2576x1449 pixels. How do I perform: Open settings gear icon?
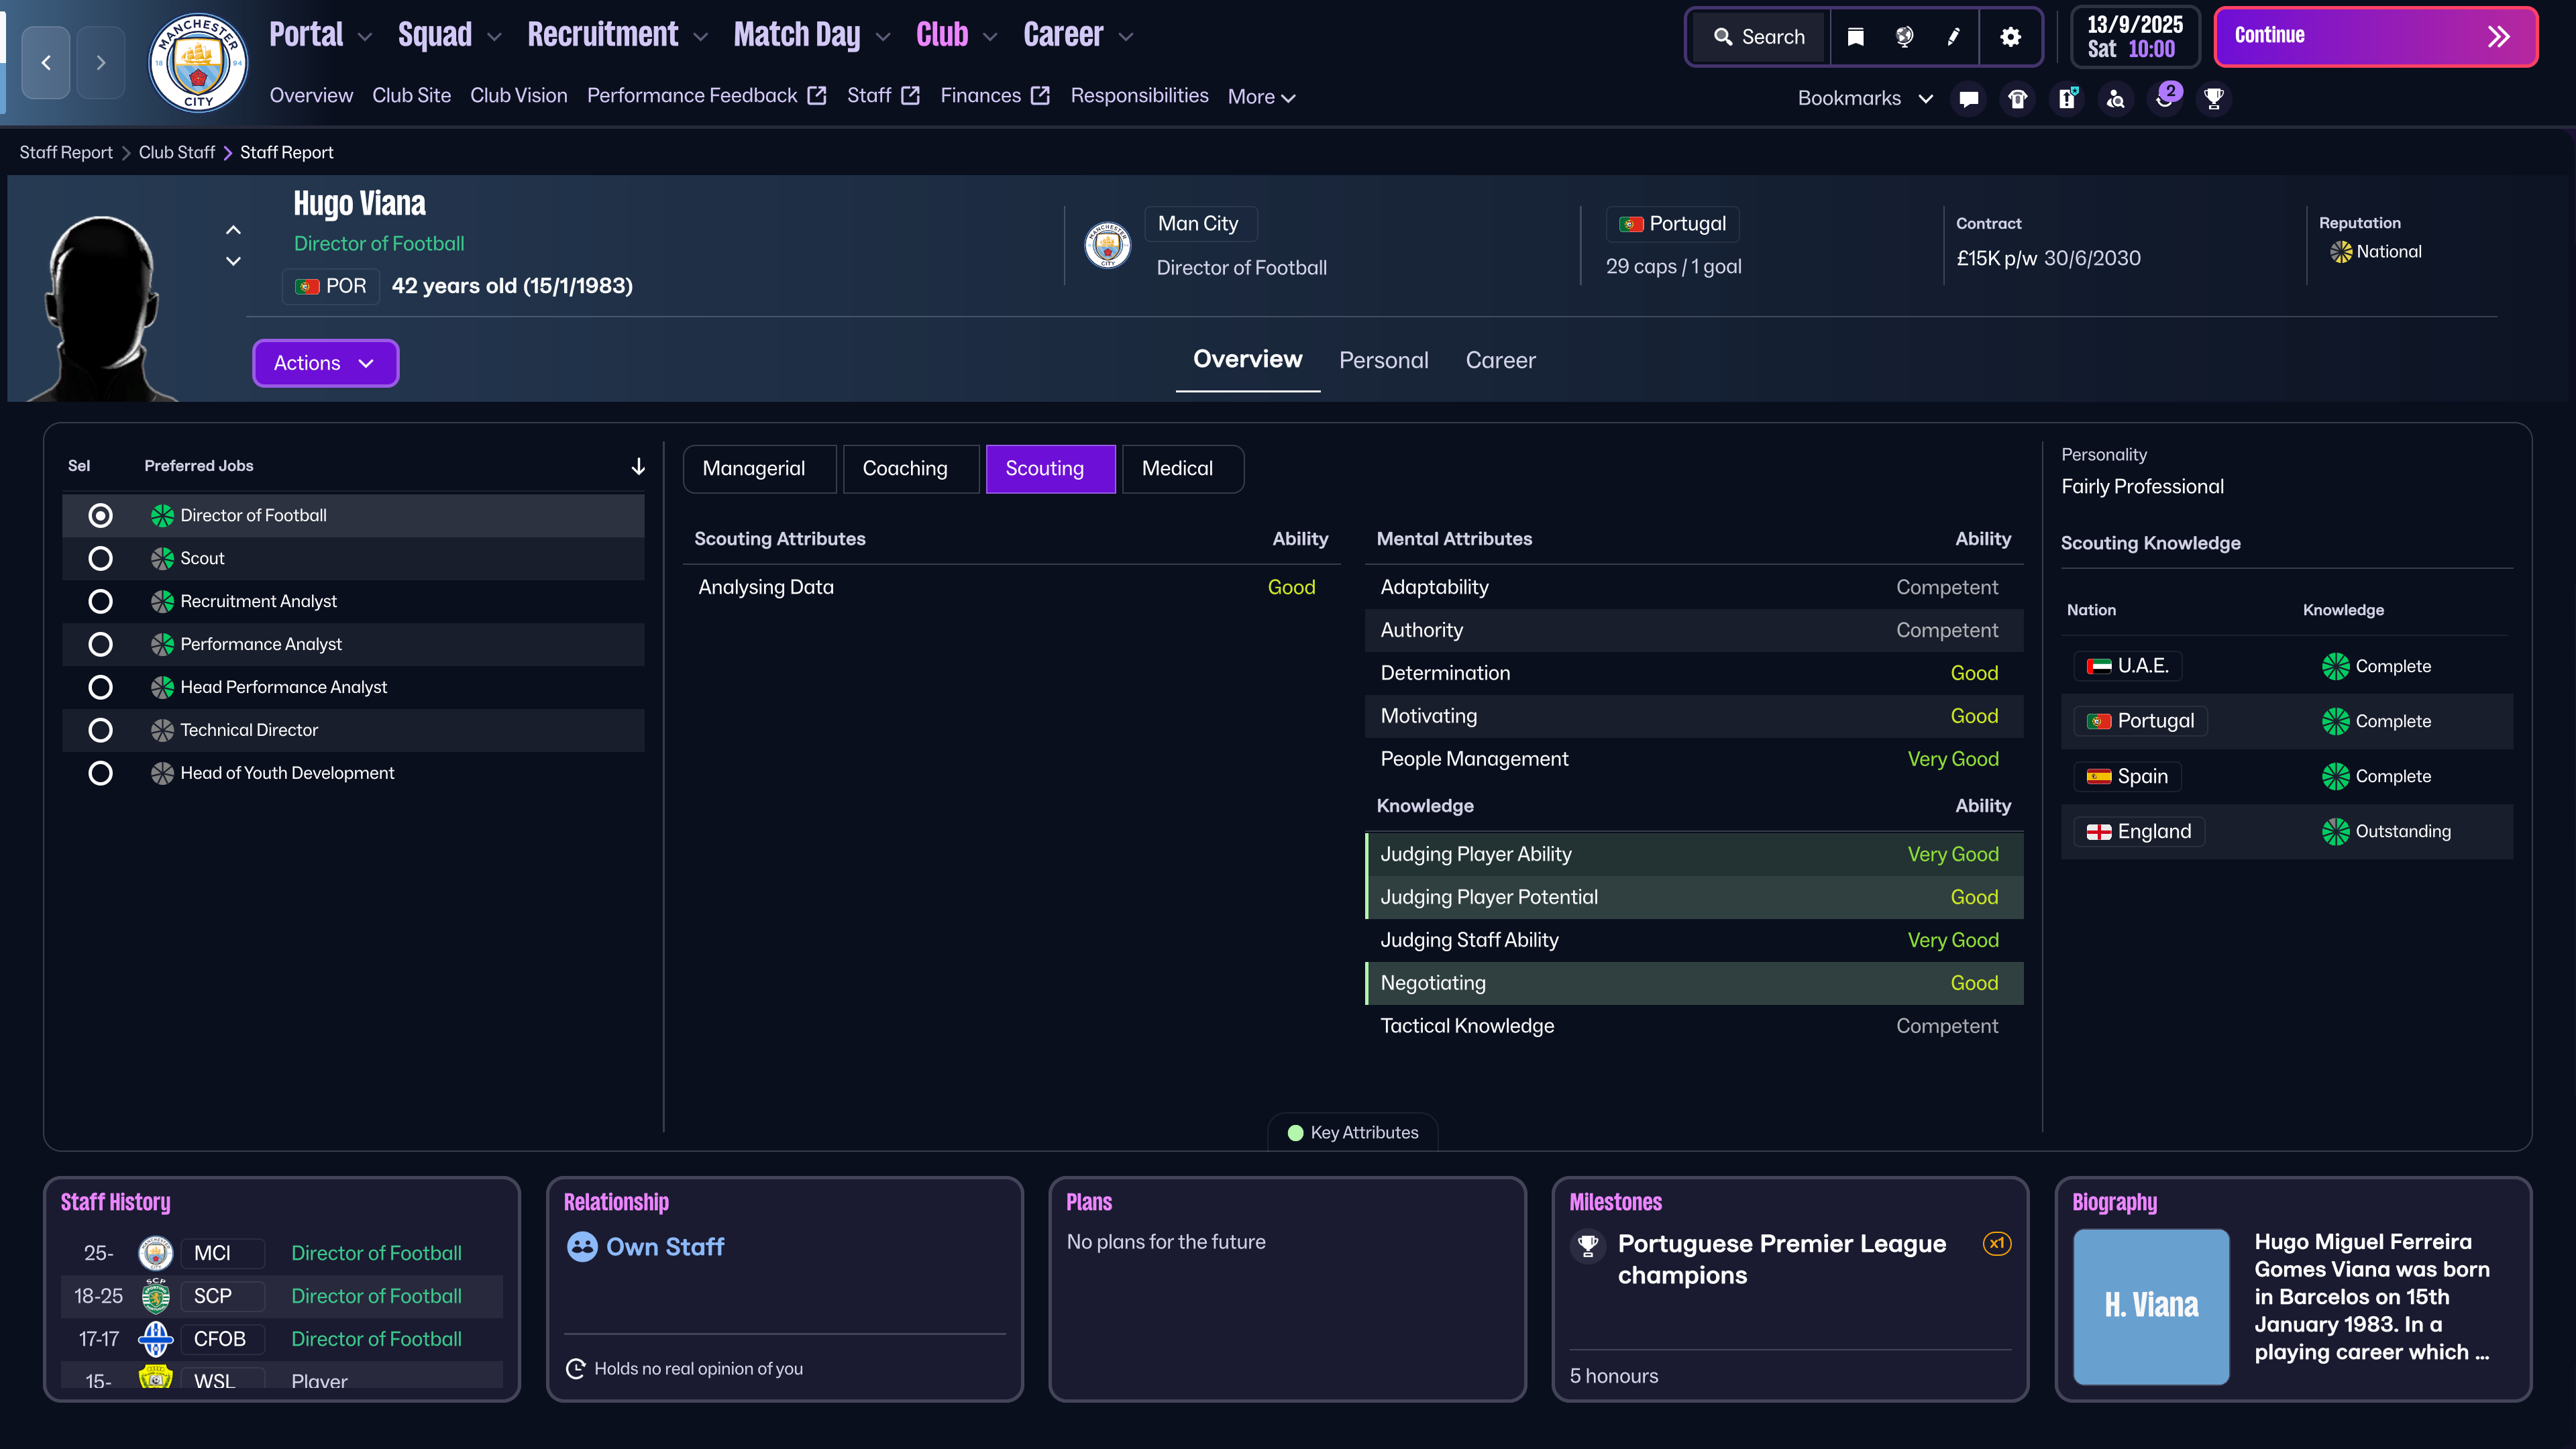pos(2010,37)
